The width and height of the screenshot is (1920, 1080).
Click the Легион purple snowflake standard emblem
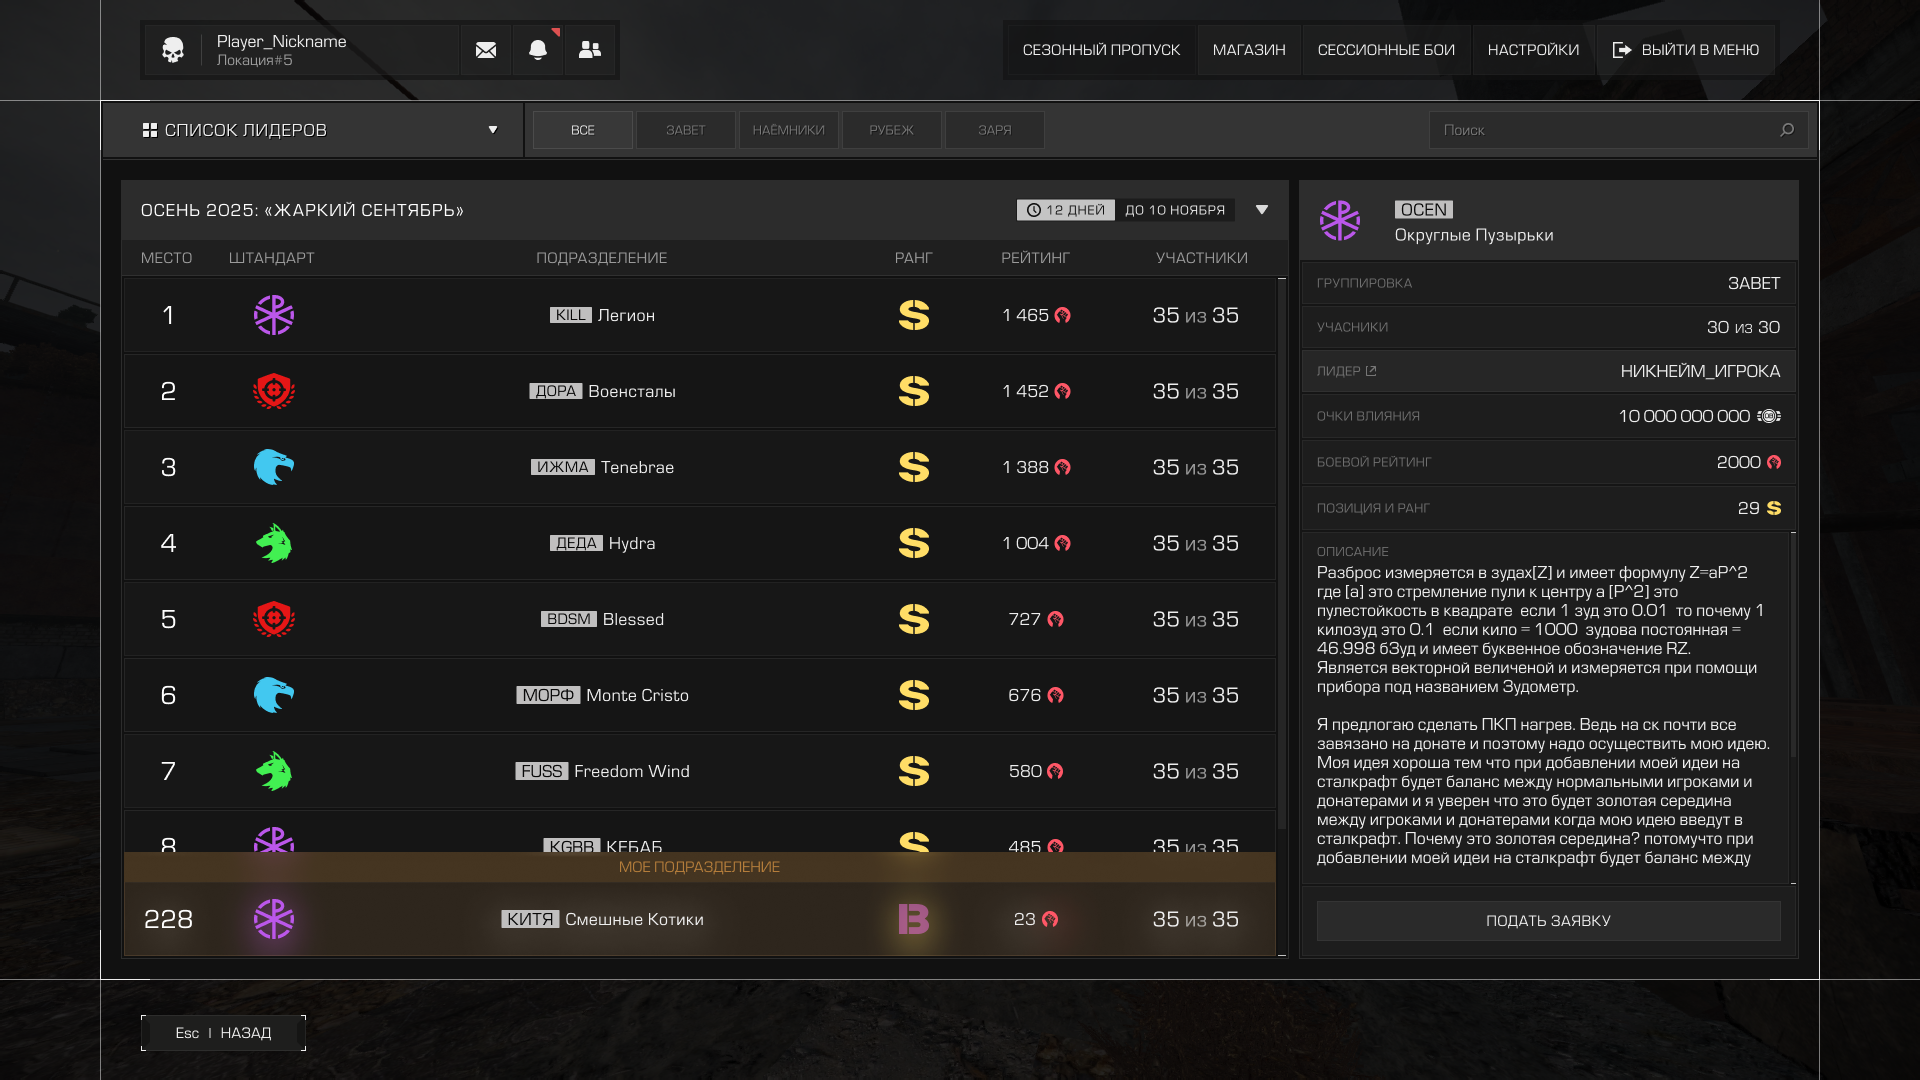coord(273,315)
